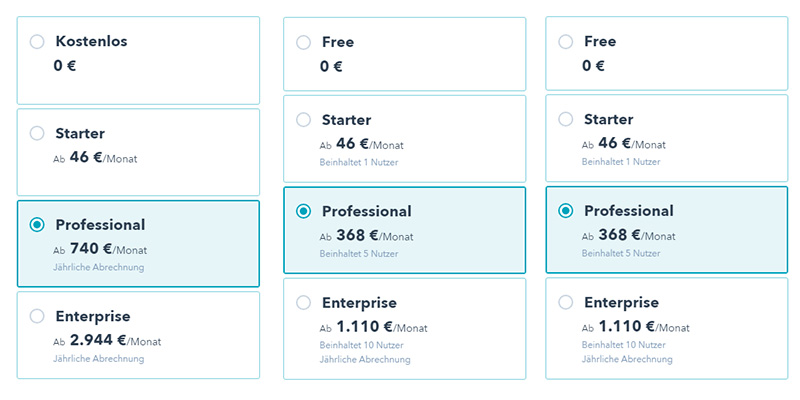
Task: Click Beinhaltet 10 Nutzer in the middle column
Action: pyautogui.click(x=360, y=345)
